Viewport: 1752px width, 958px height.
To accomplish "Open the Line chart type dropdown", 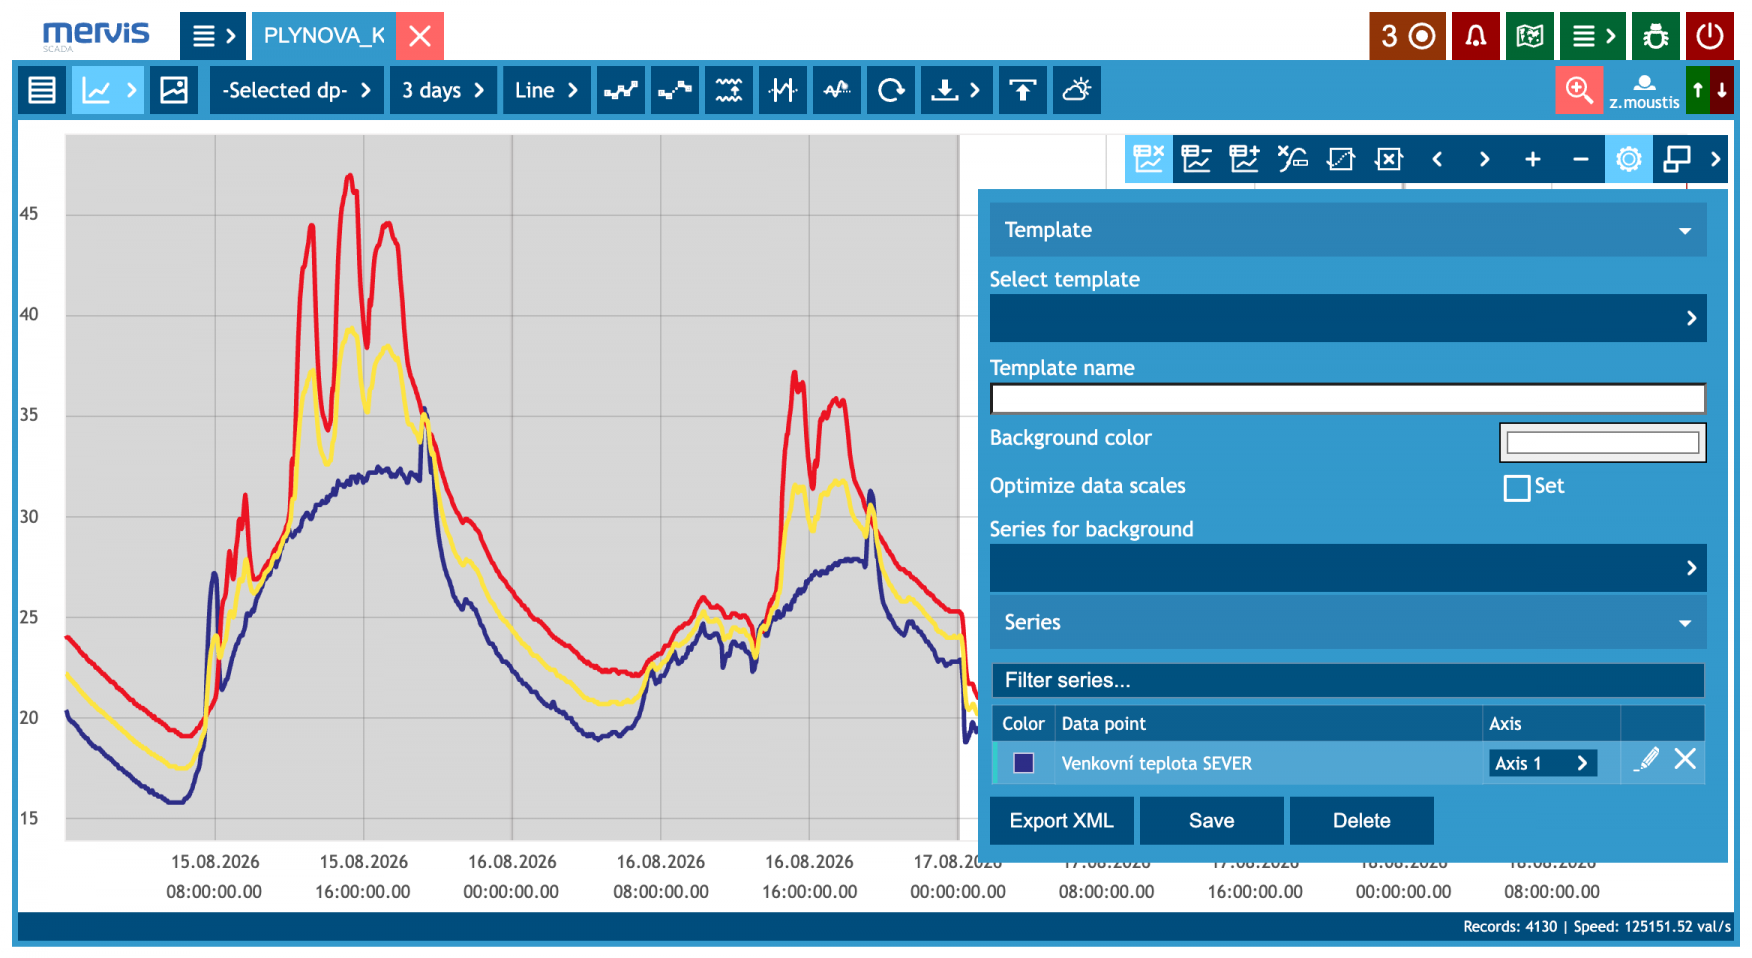I will (547, 90).
